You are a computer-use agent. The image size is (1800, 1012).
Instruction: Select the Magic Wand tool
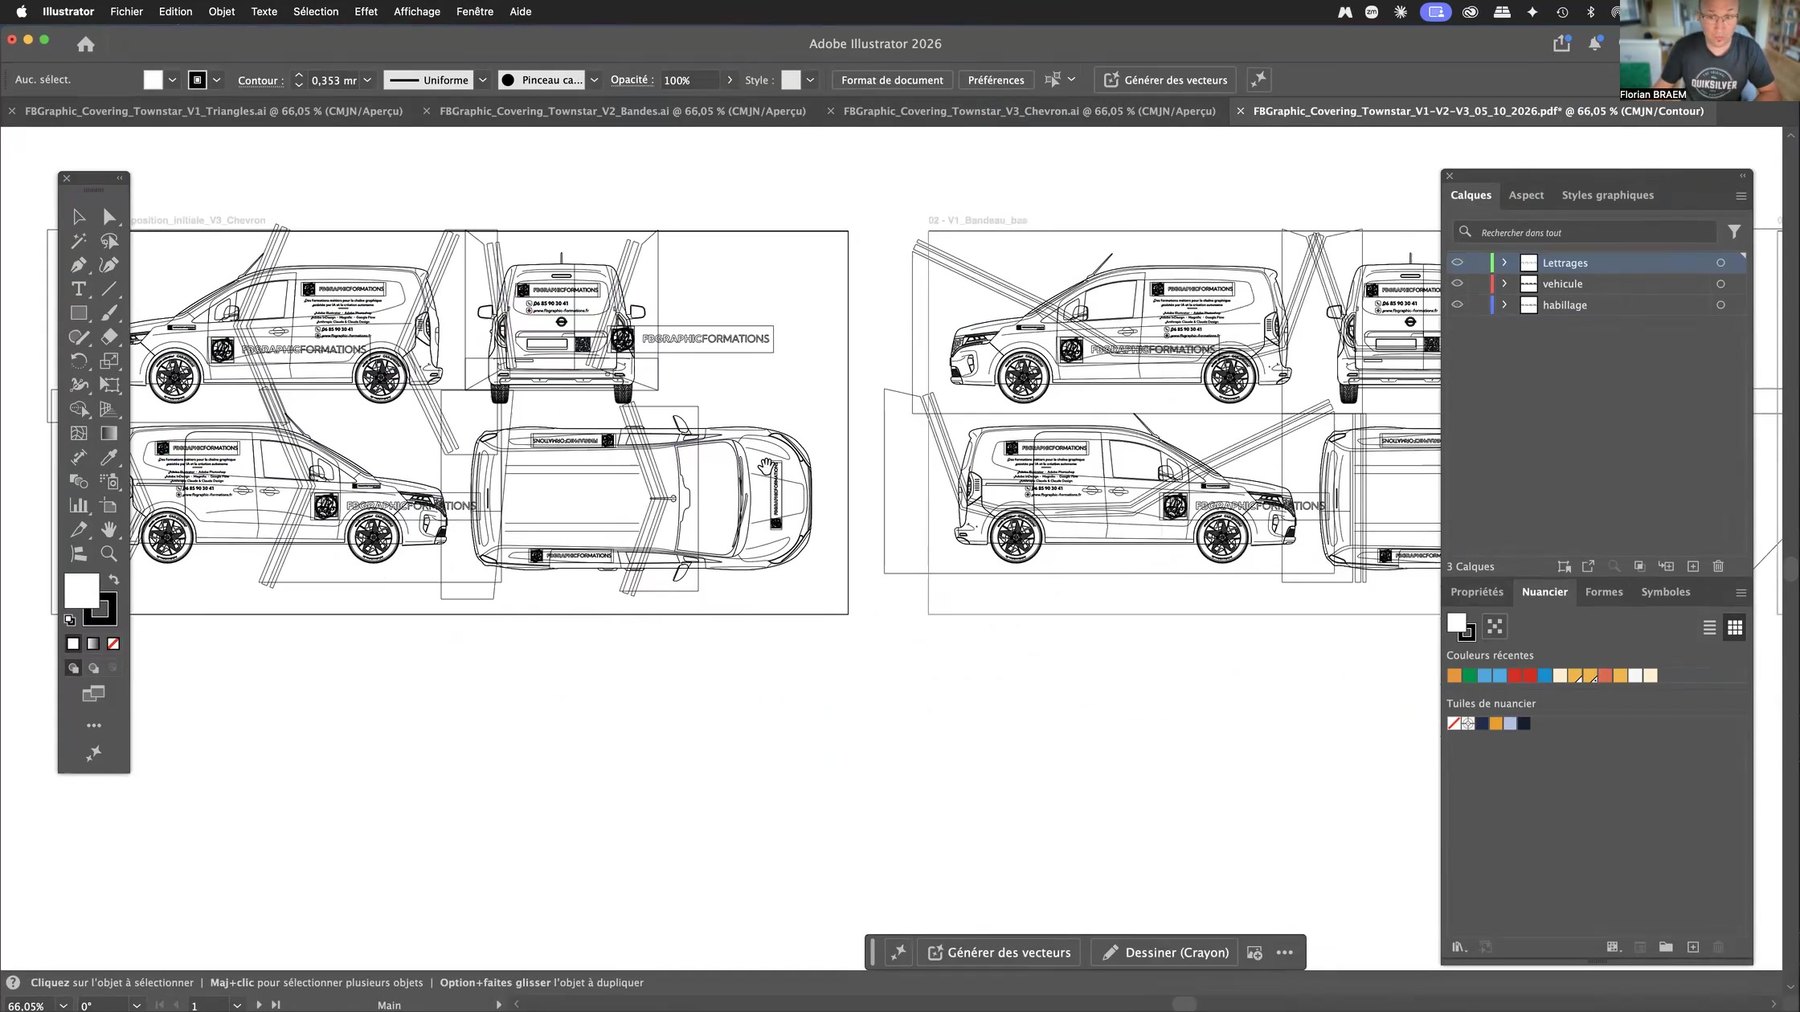[x=79, y=241]
